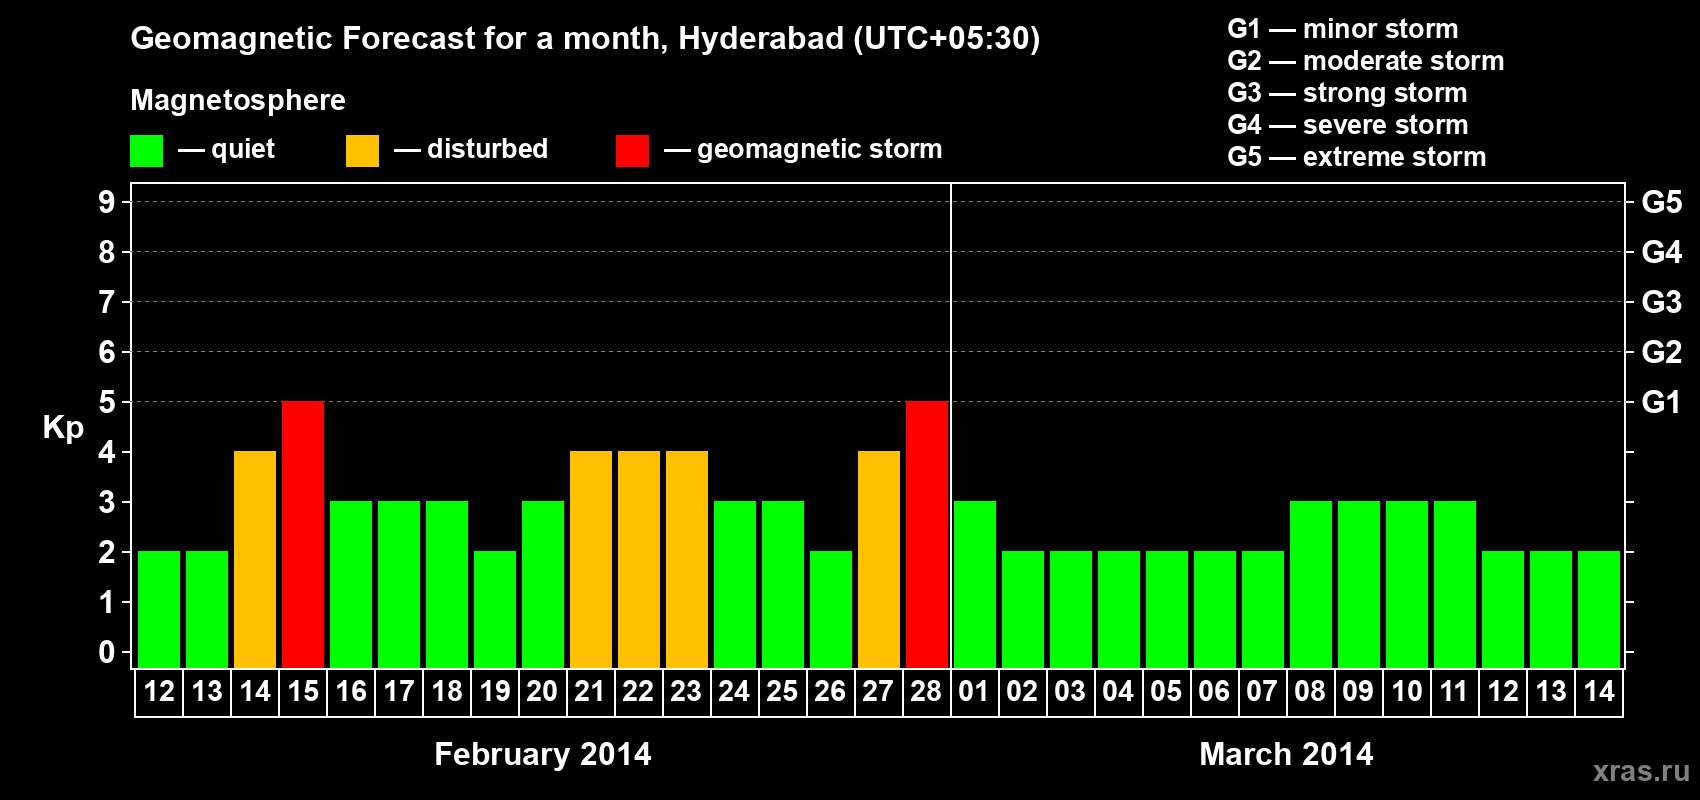
Task: Click the green bar for March 14
Action: point(1599,609)
